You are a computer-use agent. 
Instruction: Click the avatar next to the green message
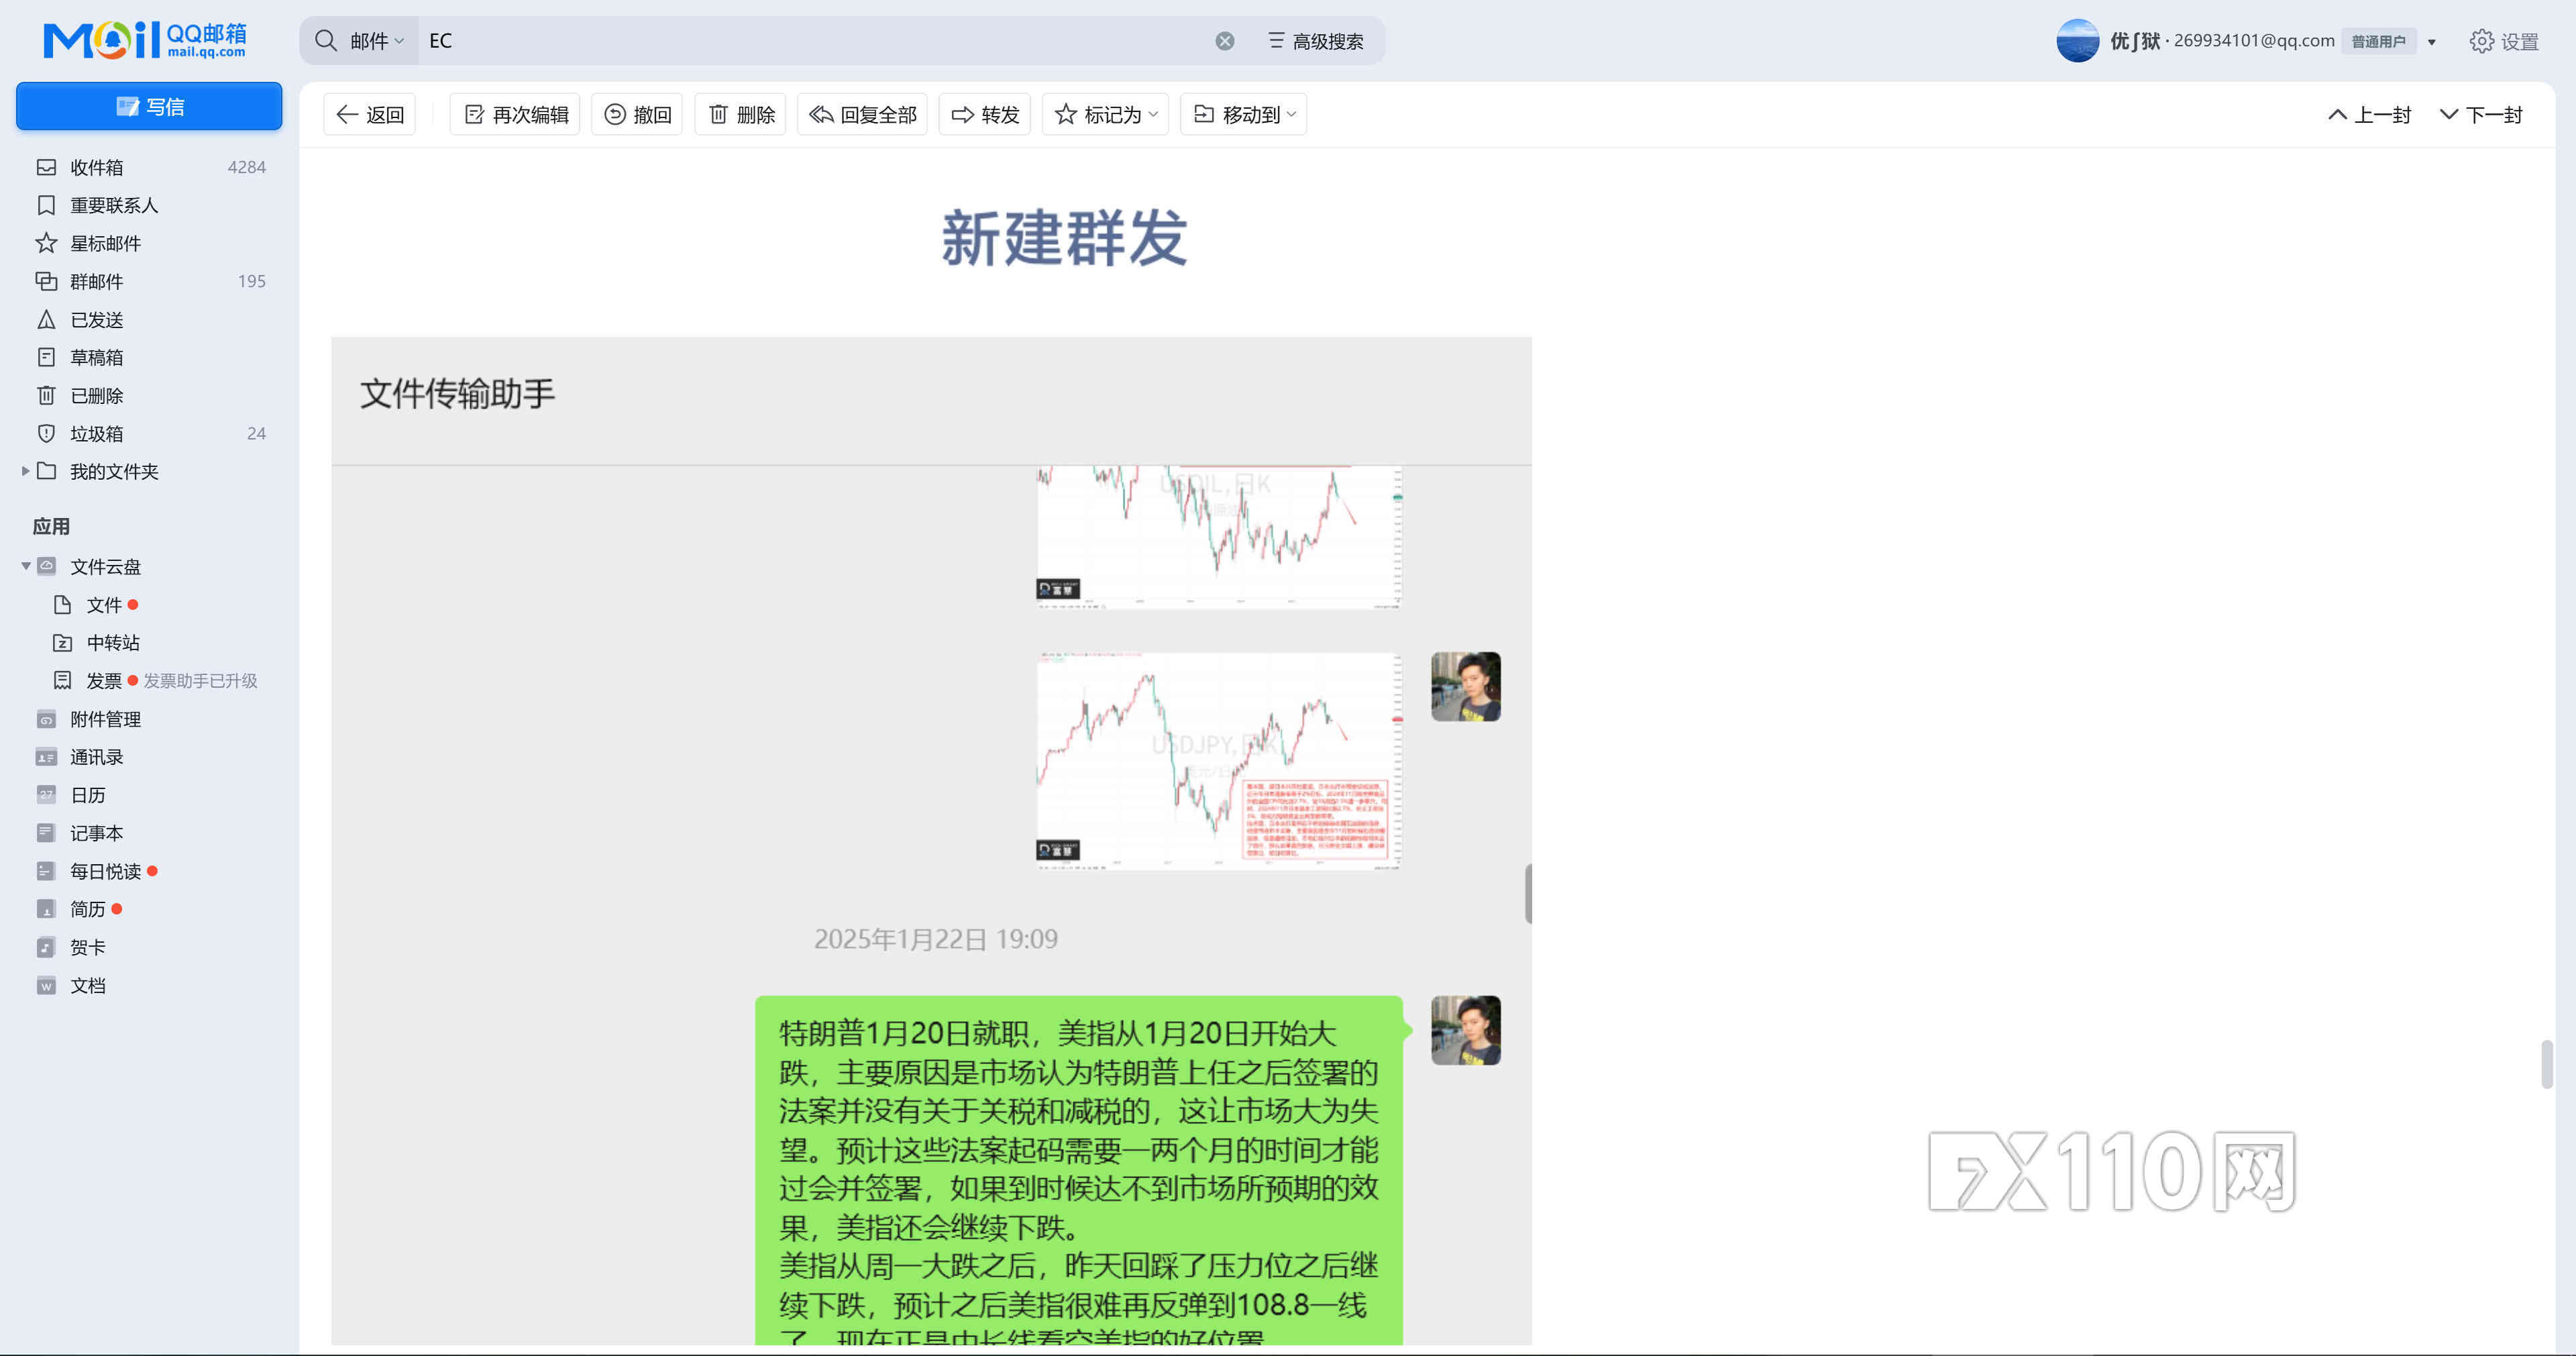[x=1465, y=1030]
